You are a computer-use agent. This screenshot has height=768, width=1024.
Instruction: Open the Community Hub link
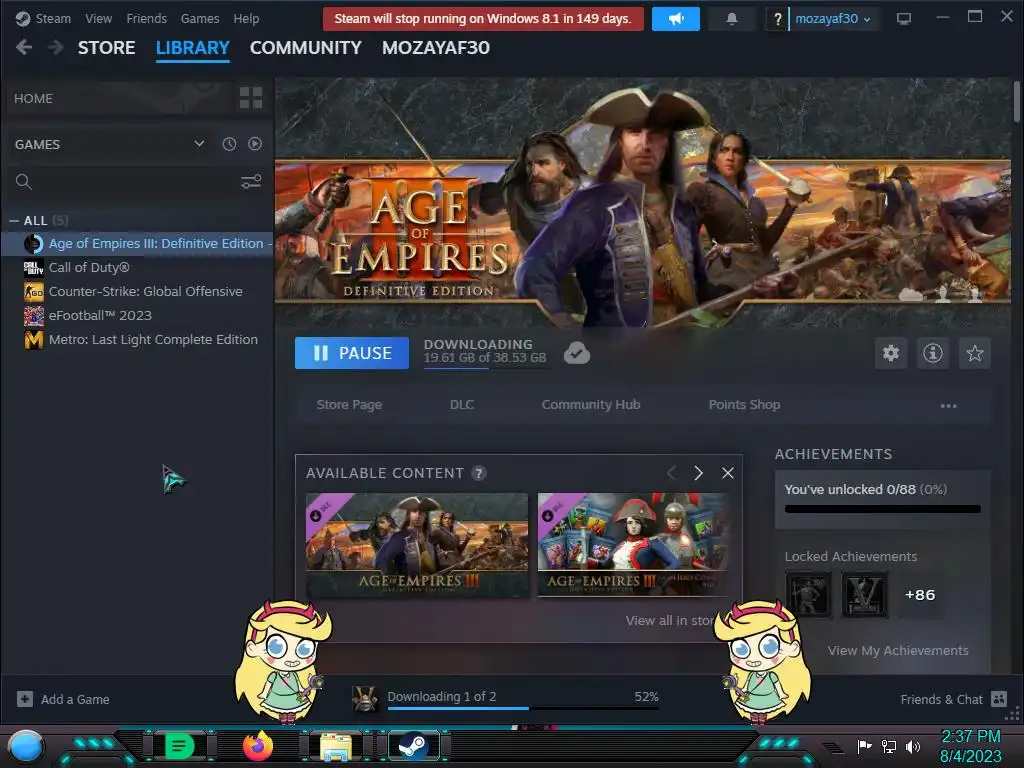[591, 405]
